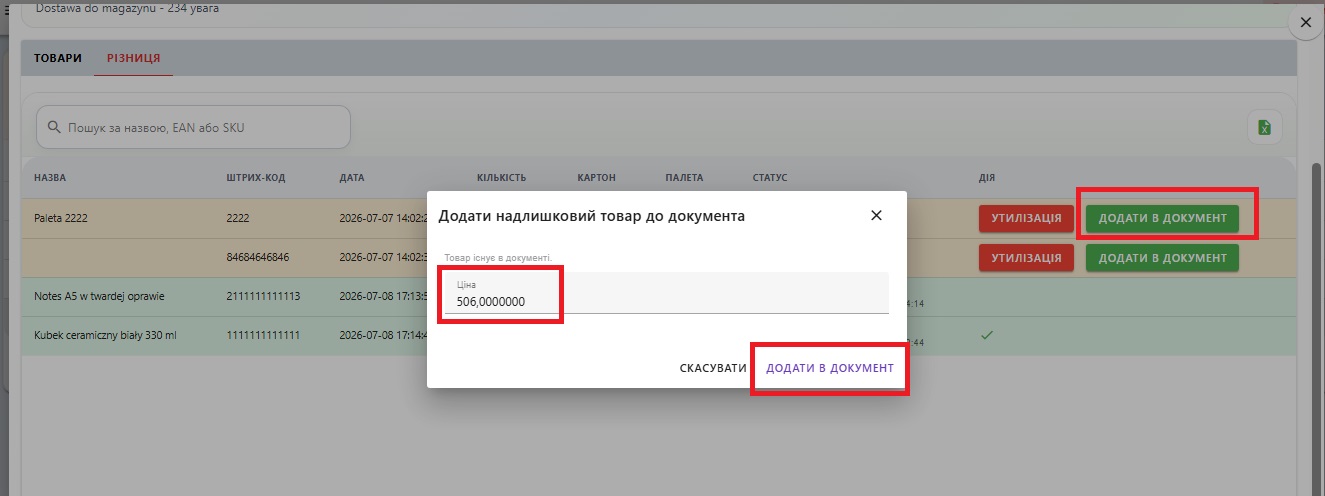Click the ПАЛЕТА column header
The width and height of the screenshot is (1325, 496).
(x=684, y=178)
